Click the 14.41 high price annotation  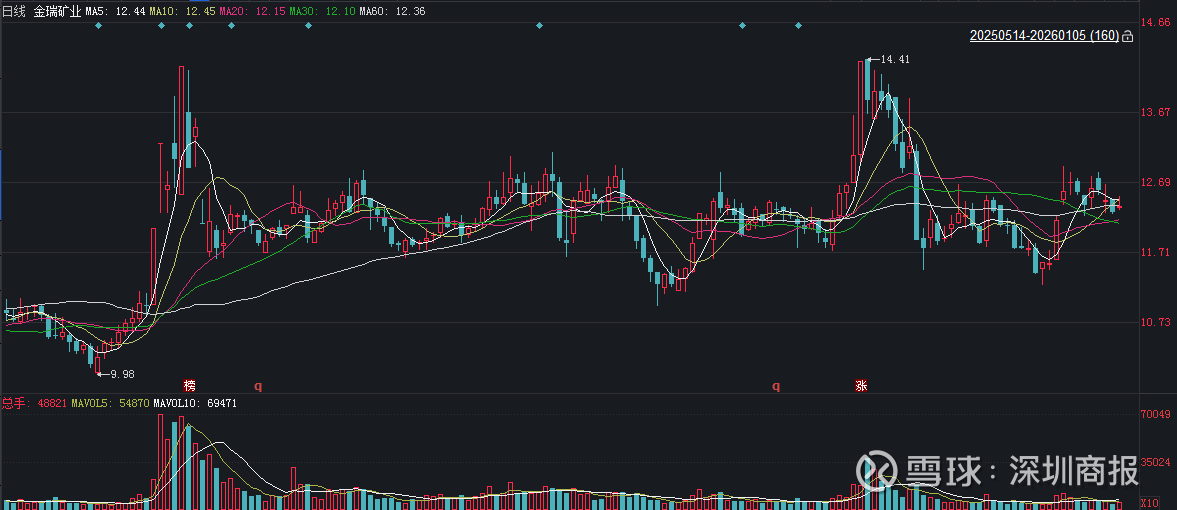(x=894, y=60)
